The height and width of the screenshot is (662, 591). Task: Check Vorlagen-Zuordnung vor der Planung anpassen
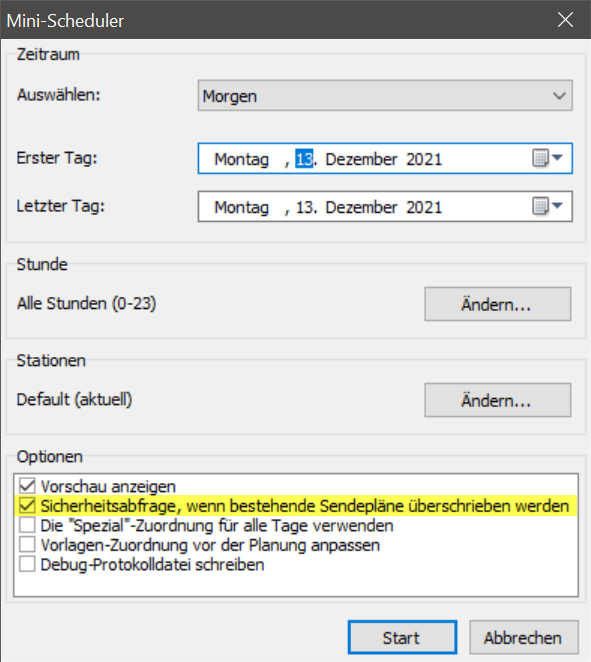click(27, 545)
